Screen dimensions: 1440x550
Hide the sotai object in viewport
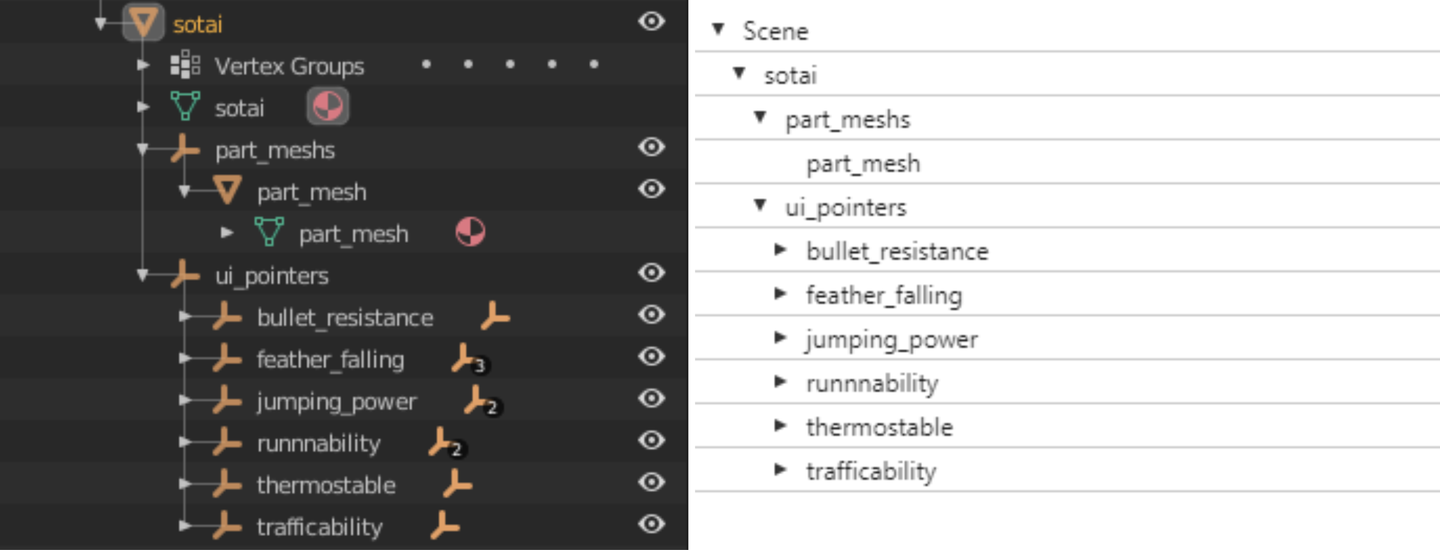652,21
